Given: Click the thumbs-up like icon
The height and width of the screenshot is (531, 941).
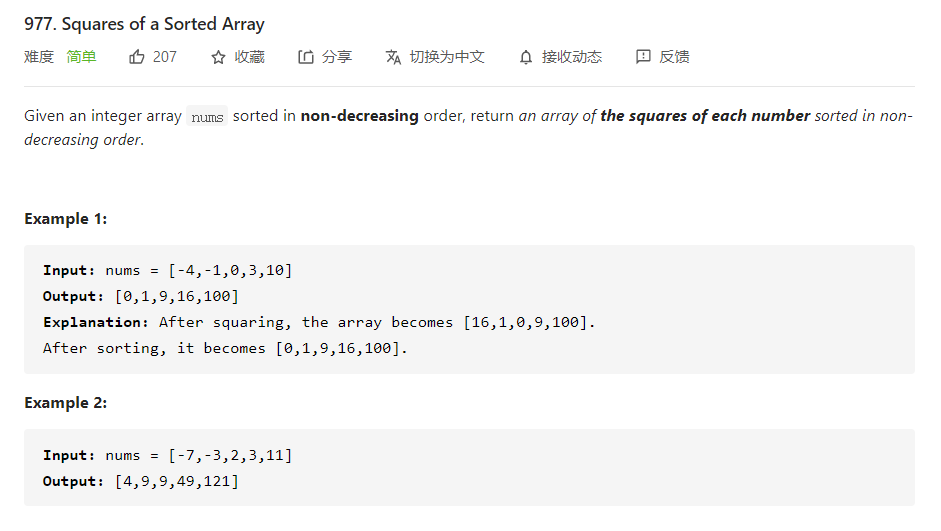Looking at the screenshot, I should click(x=137, y=57).
